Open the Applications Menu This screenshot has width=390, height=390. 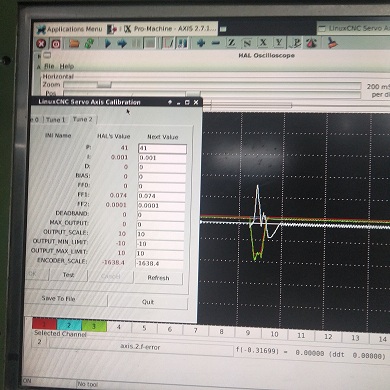click(69, 29)
